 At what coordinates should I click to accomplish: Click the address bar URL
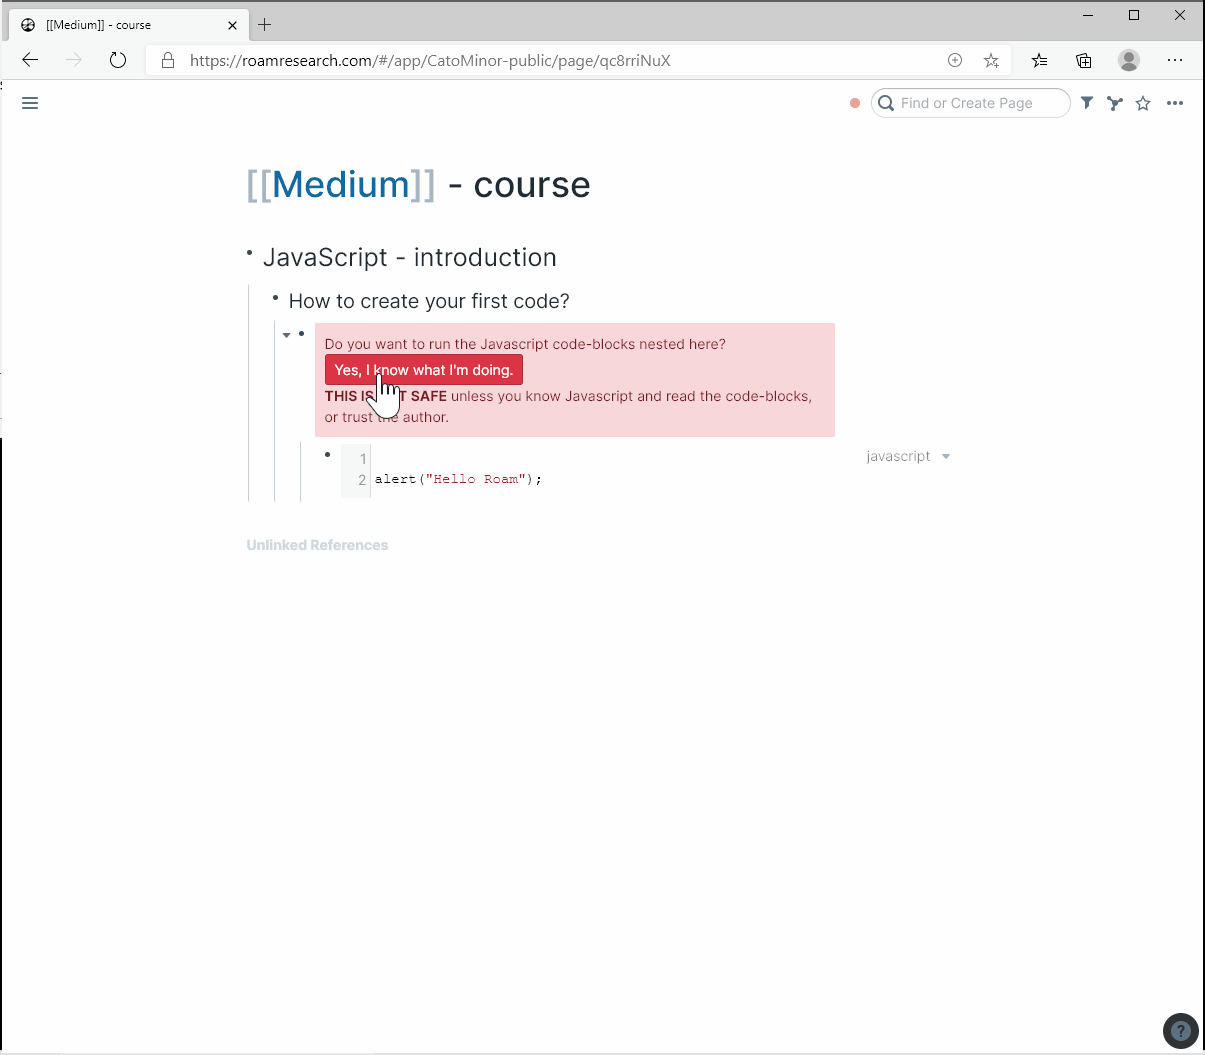(x=430, y=60)
